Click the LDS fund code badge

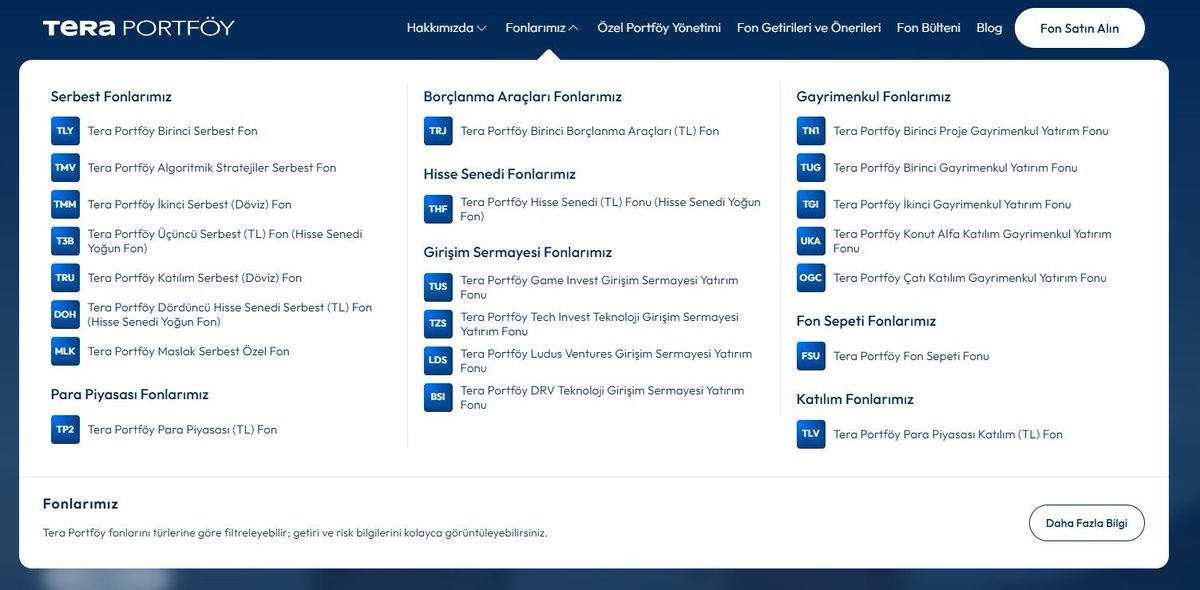point(438,361)
